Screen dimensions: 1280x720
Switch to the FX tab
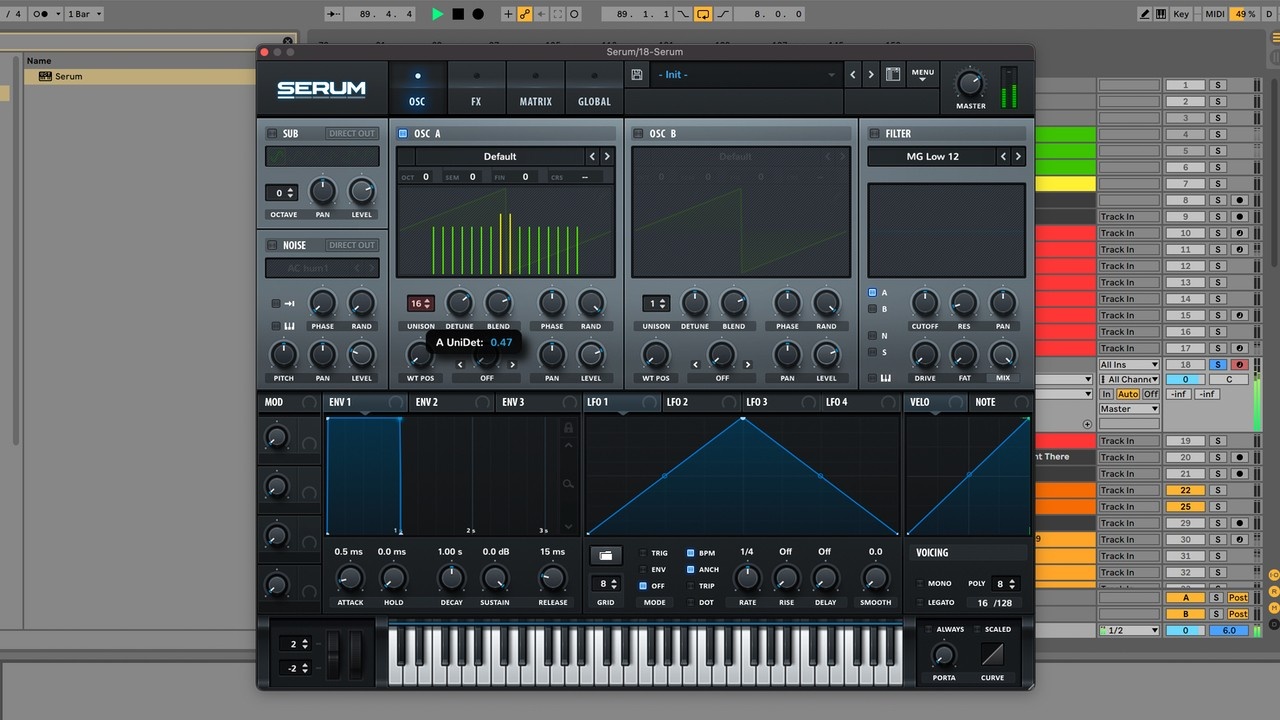(x=476, y=90)
